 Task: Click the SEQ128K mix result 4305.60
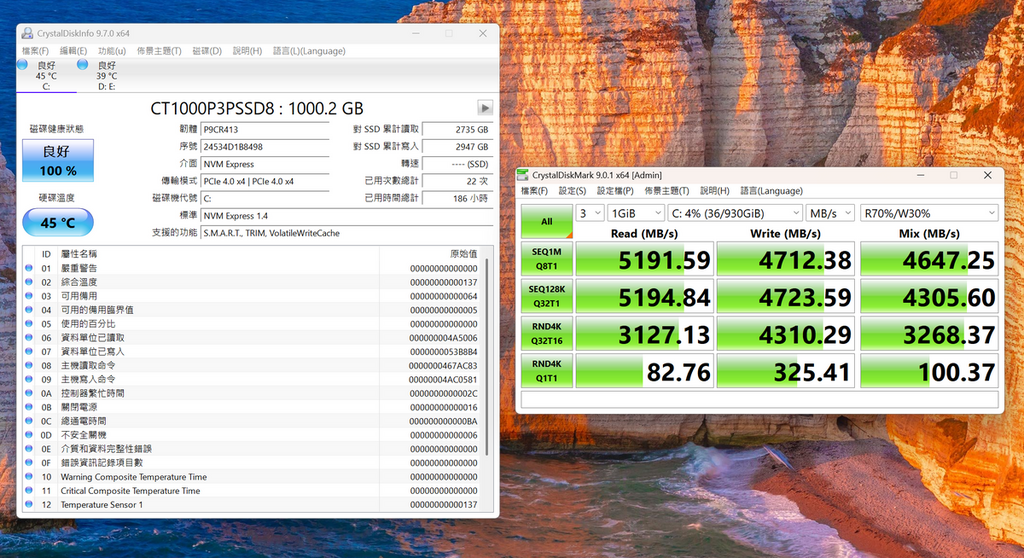click(929, 297)
